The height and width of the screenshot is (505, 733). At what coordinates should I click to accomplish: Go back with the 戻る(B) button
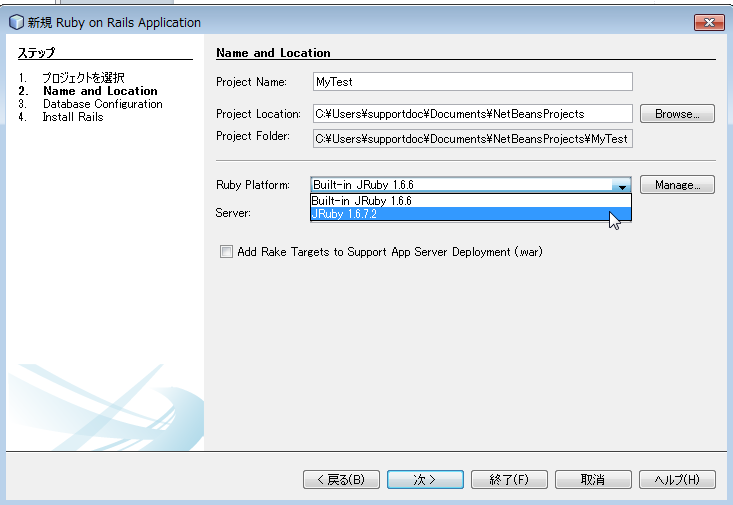341,479
